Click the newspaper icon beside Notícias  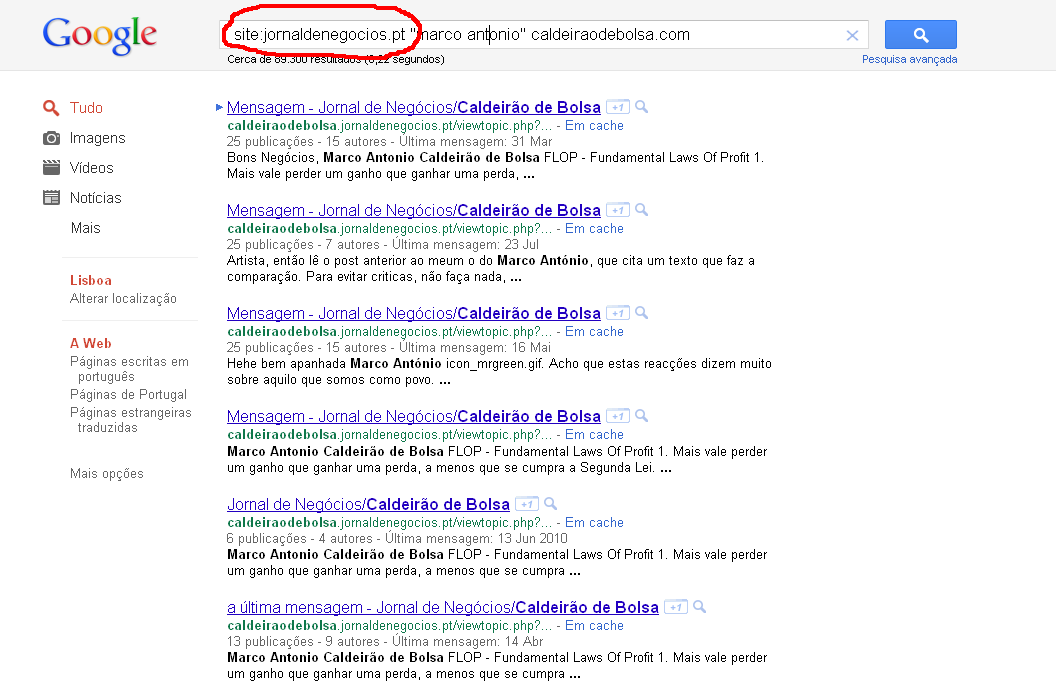51,197
